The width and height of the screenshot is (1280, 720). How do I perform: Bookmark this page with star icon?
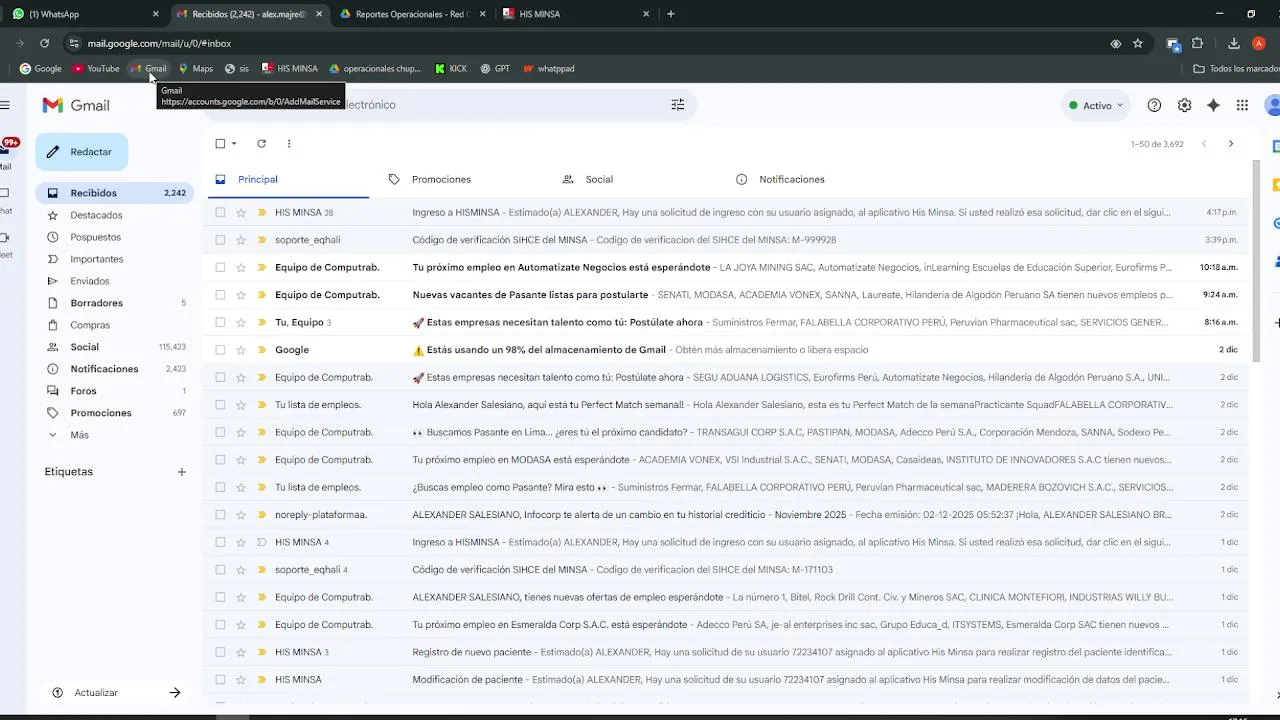tap(1138, 43)
